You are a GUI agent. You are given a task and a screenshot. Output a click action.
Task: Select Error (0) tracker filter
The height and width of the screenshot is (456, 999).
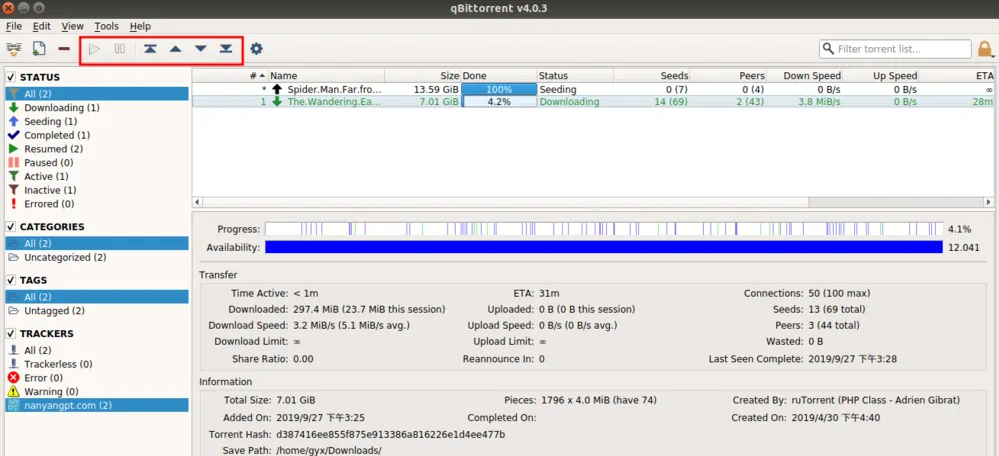[x=97, y=378]
